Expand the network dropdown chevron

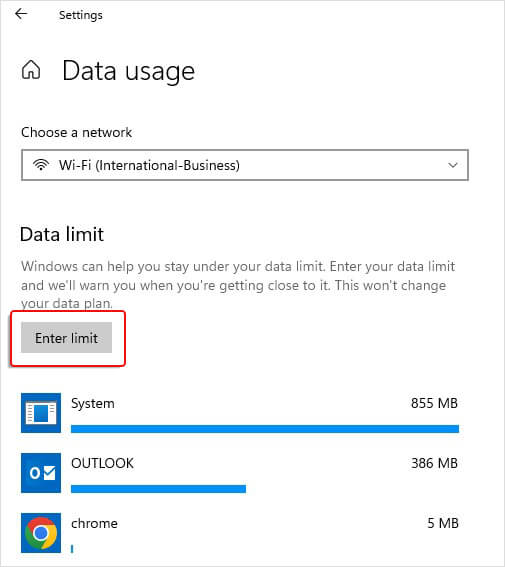453,165
